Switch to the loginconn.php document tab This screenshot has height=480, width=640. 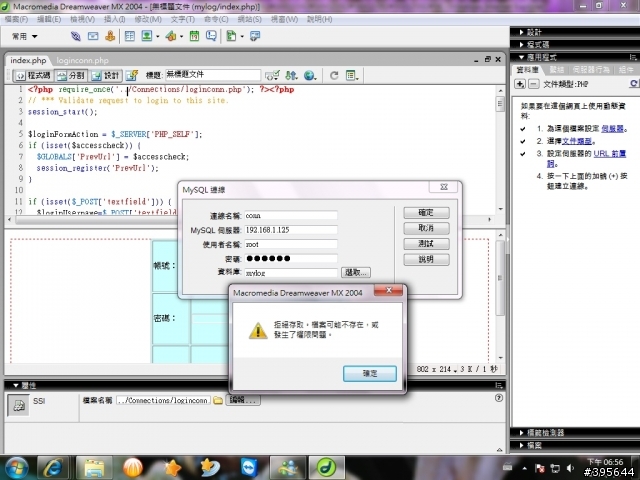click(82, 60)
